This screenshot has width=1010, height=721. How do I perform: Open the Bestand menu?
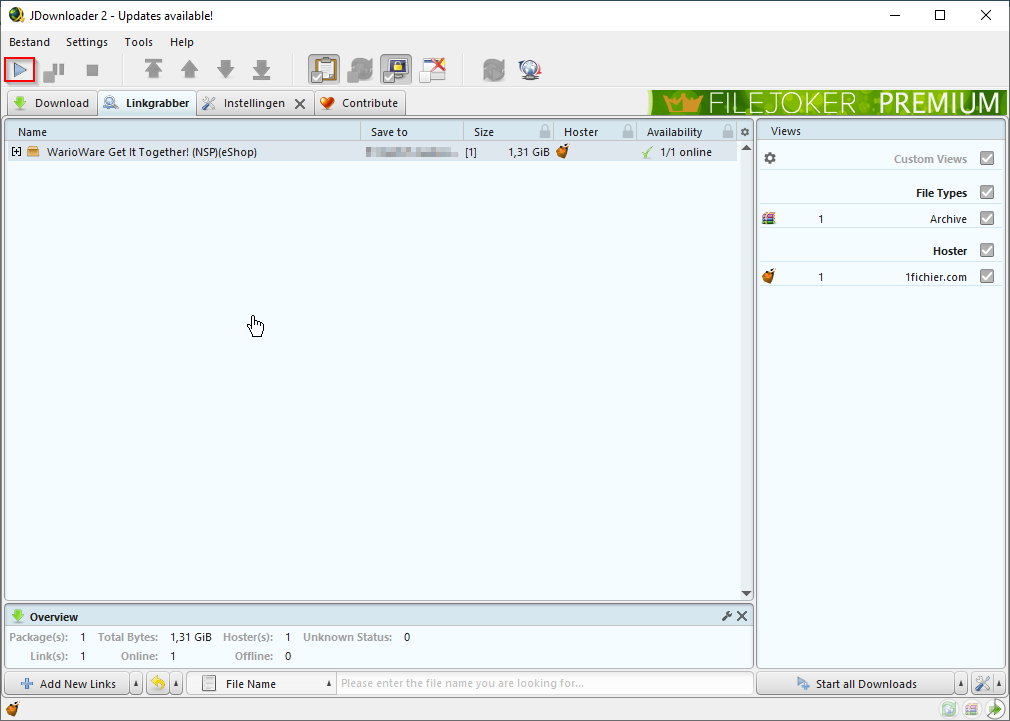[x=30, y=42]
